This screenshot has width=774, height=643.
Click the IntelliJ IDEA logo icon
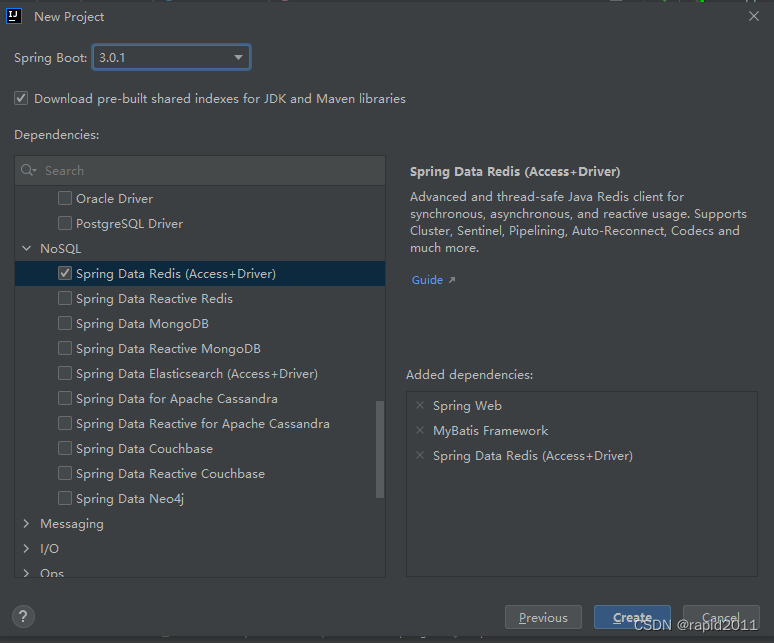coord(13,16)
